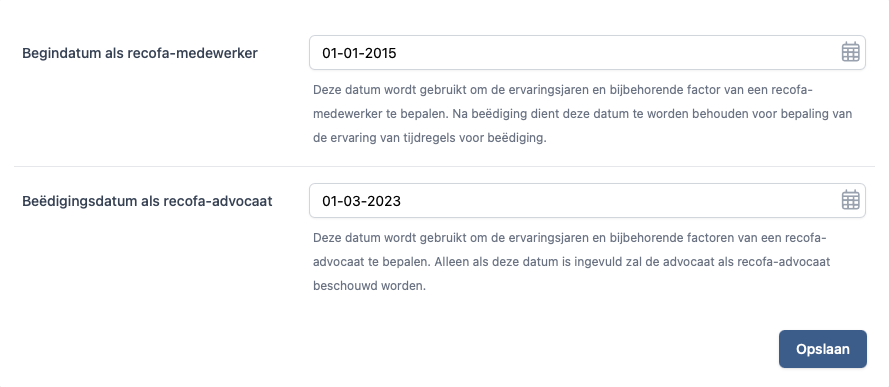Open calendar picker for Begindatum als recofa-medewerker
Image resolution: width=889 pixels, height=387 pixels.
[x=850, y=52]
